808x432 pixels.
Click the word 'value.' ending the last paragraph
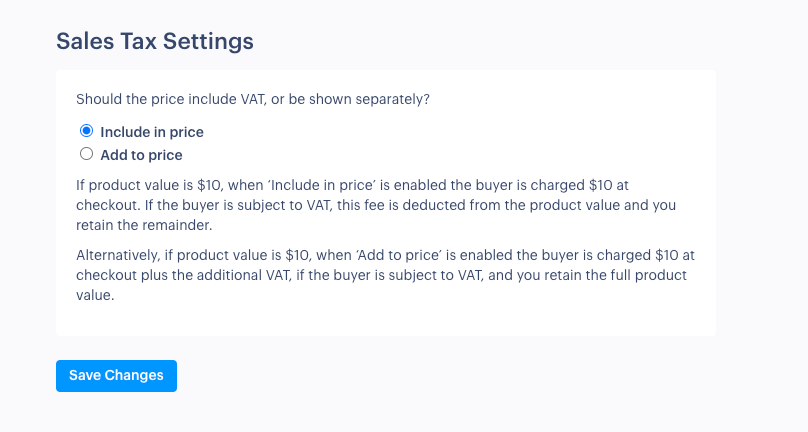pyautogui.click(x=95, y=295)
